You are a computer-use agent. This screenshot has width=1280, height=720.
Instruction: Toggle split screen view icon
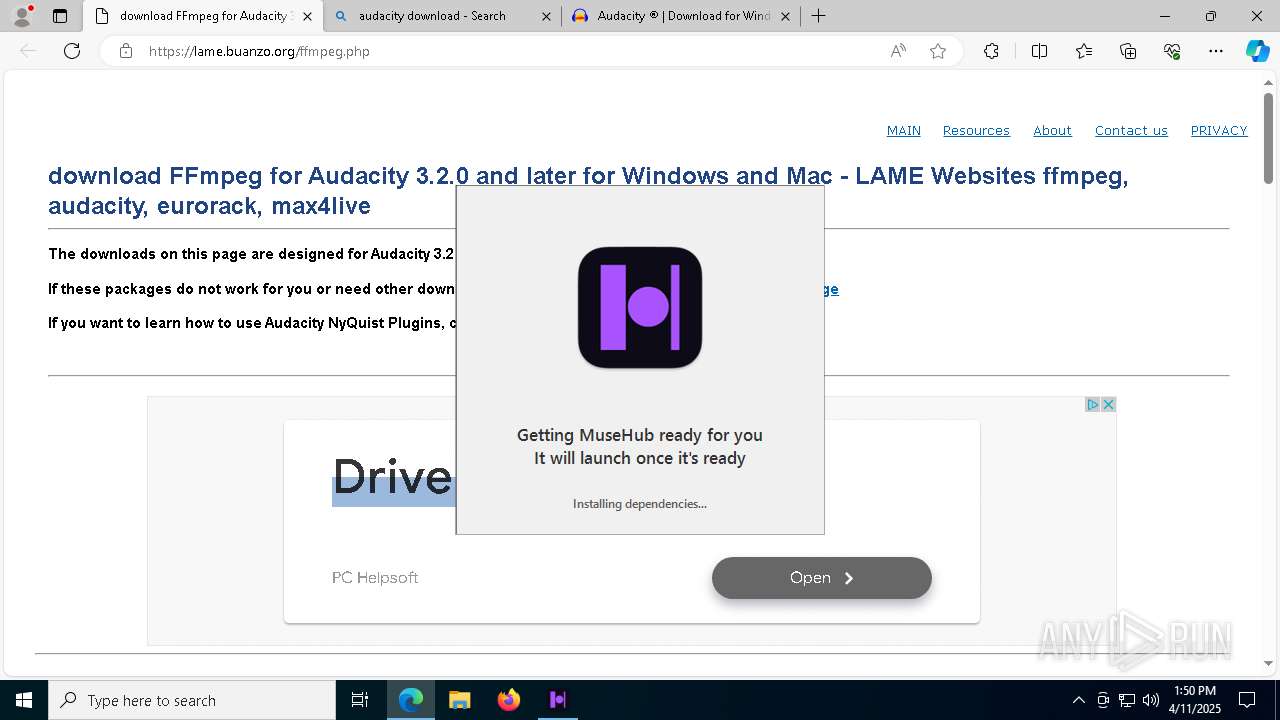(x=1039, y=51)
